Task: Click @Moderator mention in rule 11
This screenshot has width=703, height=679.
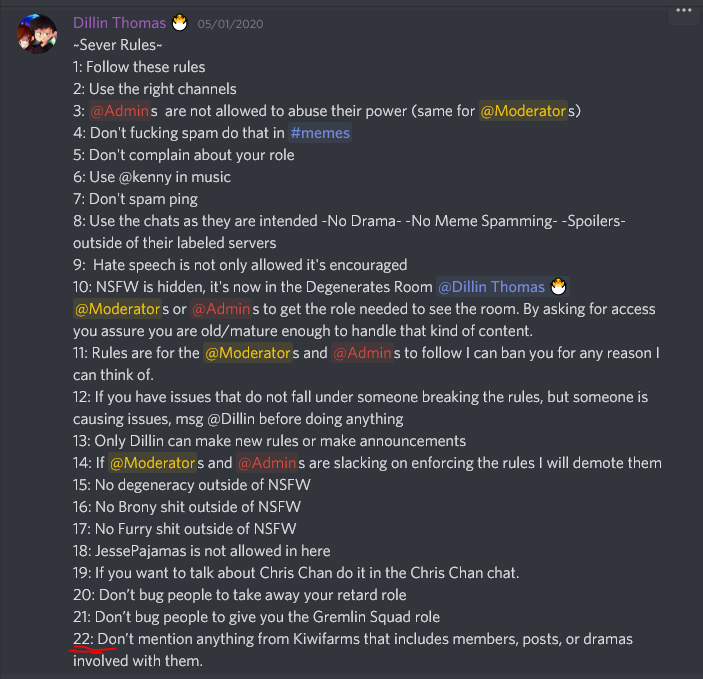Action: (x=248, y=353)
